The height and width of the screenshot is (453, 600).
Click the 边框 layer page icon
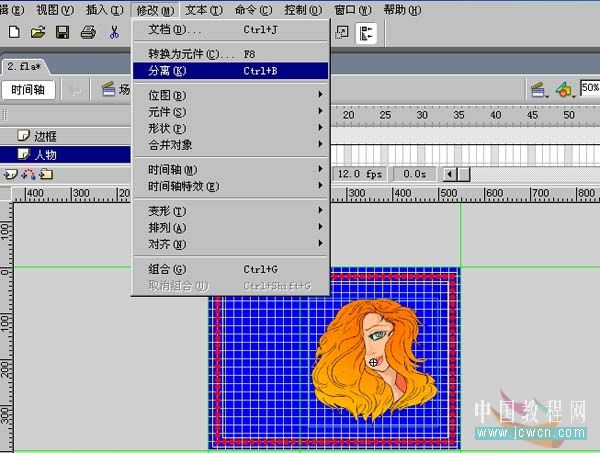point(23,135)
